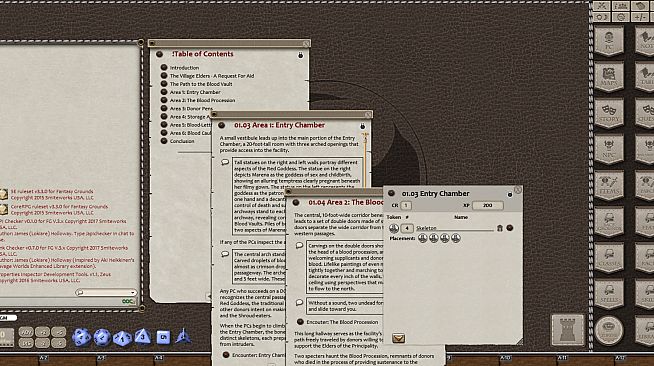
Task: Open the combat tracker crossed-swords icon
Action: coord(601,6)
